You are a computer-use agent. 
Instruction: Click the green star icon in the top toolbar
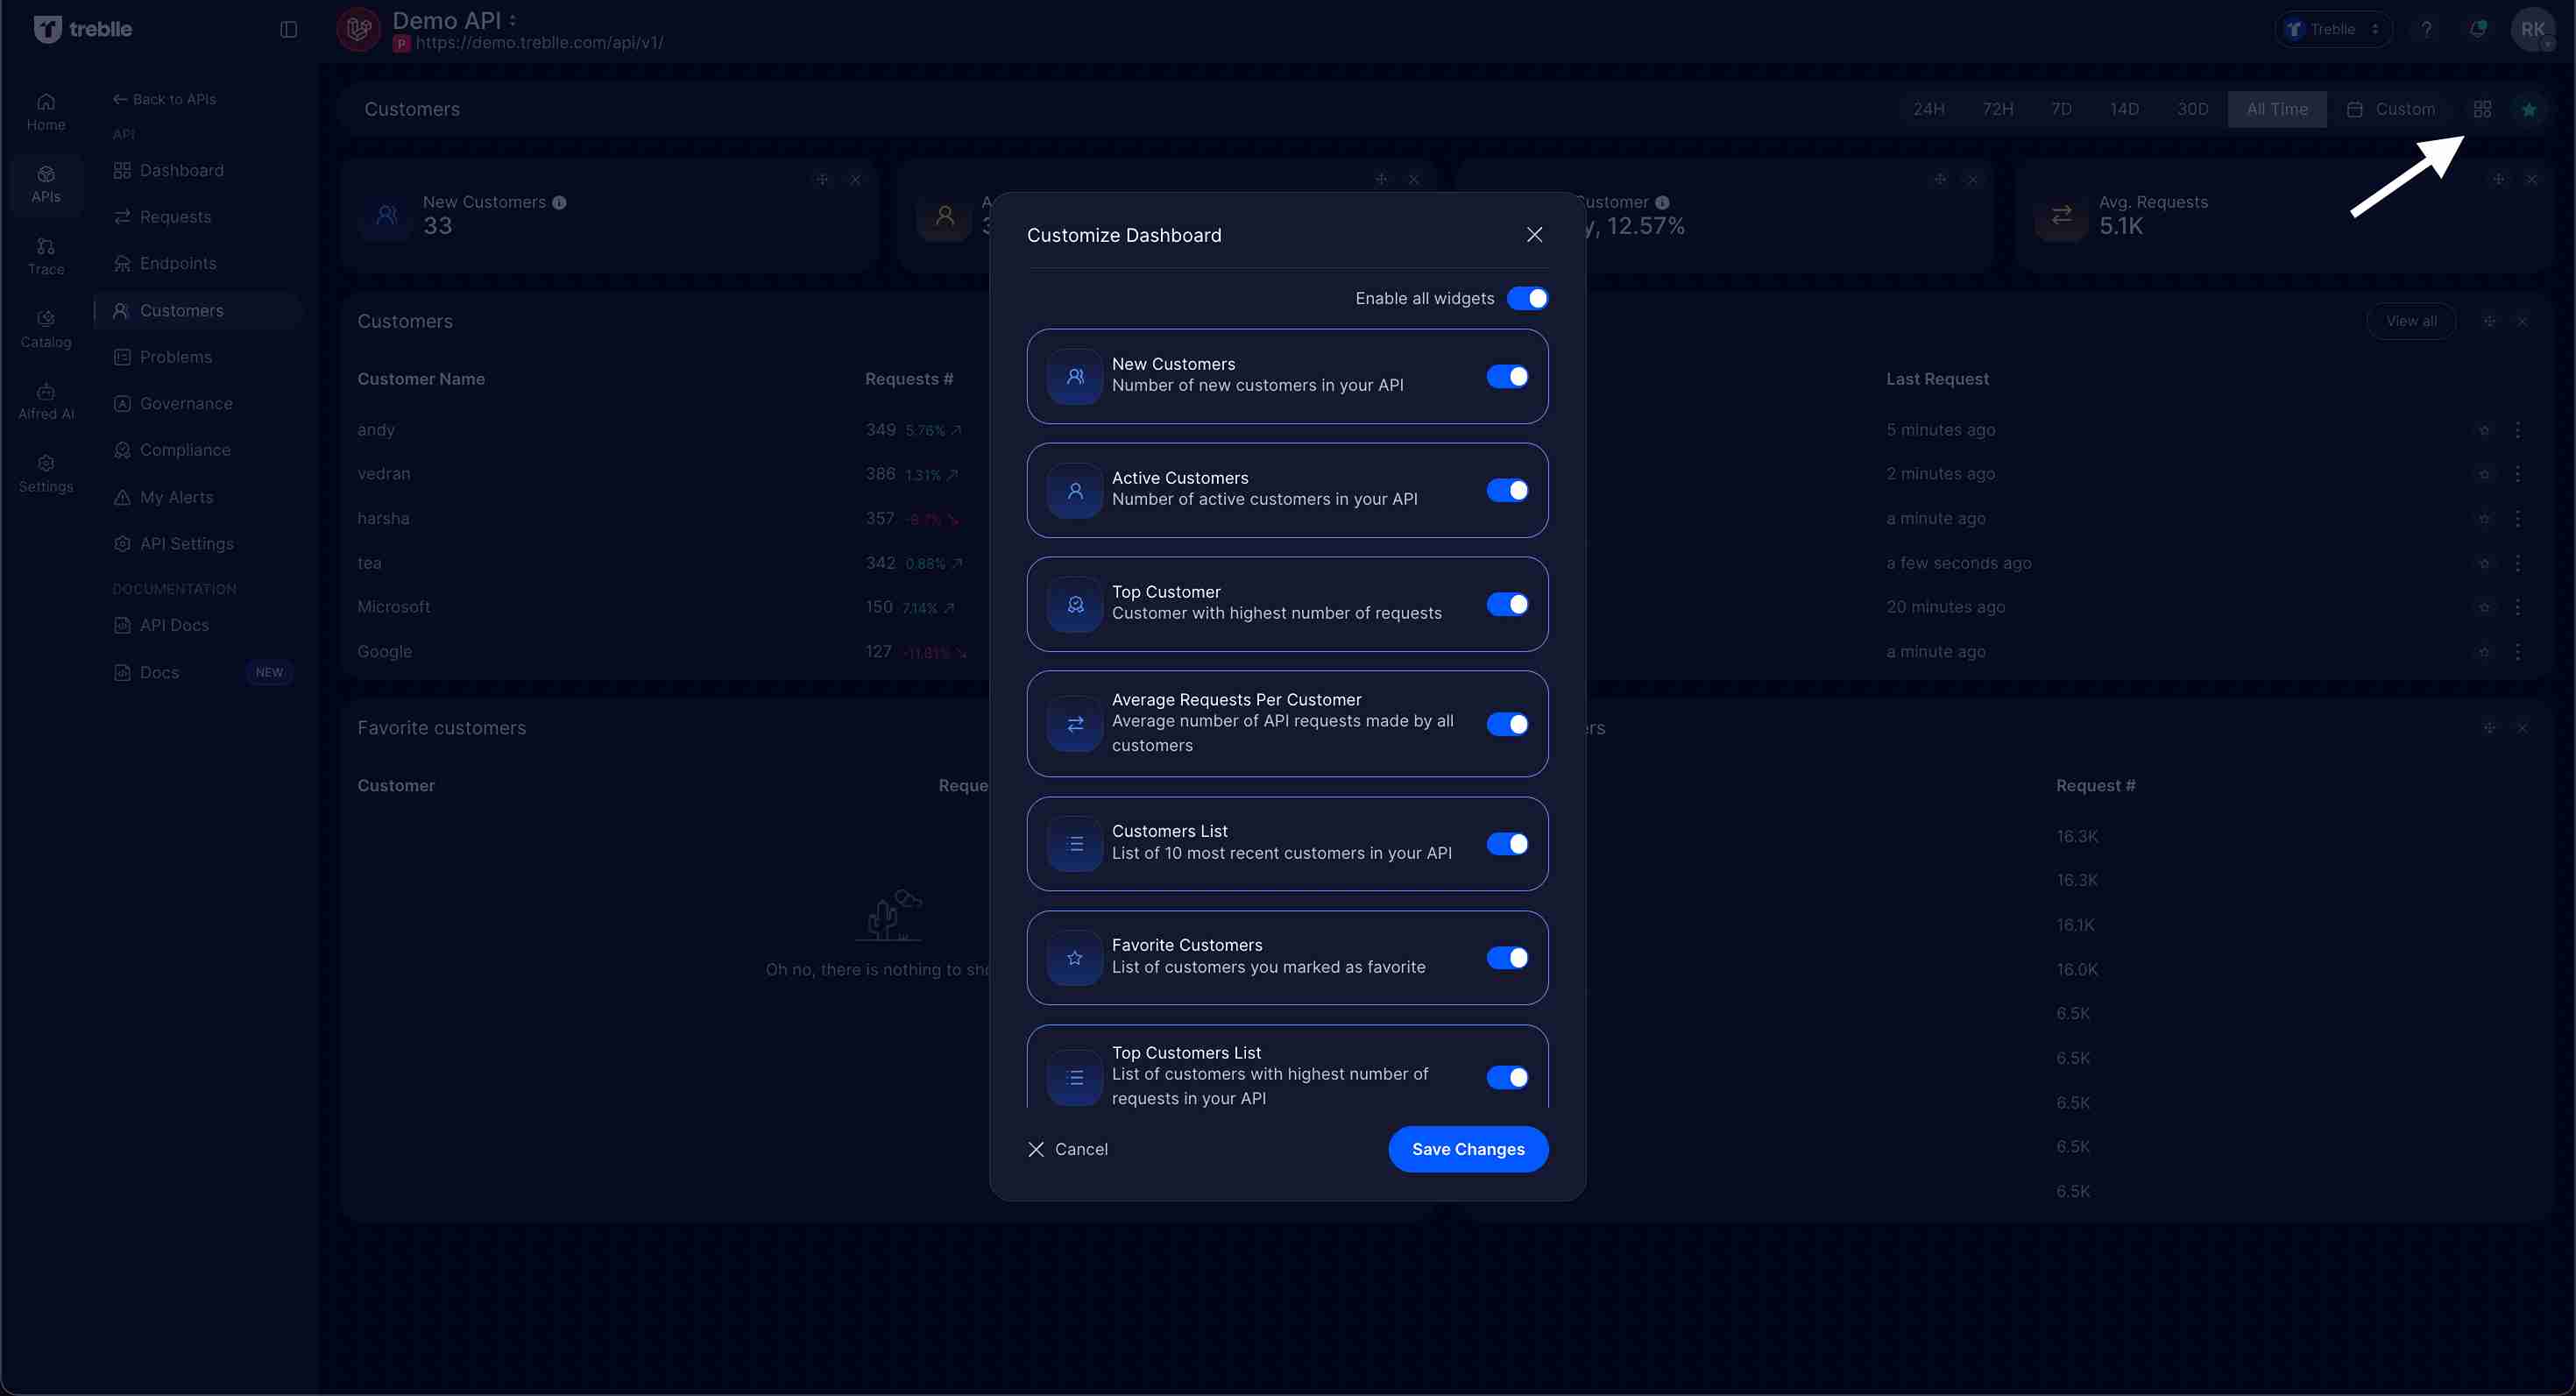click(x=2531, y=109)
